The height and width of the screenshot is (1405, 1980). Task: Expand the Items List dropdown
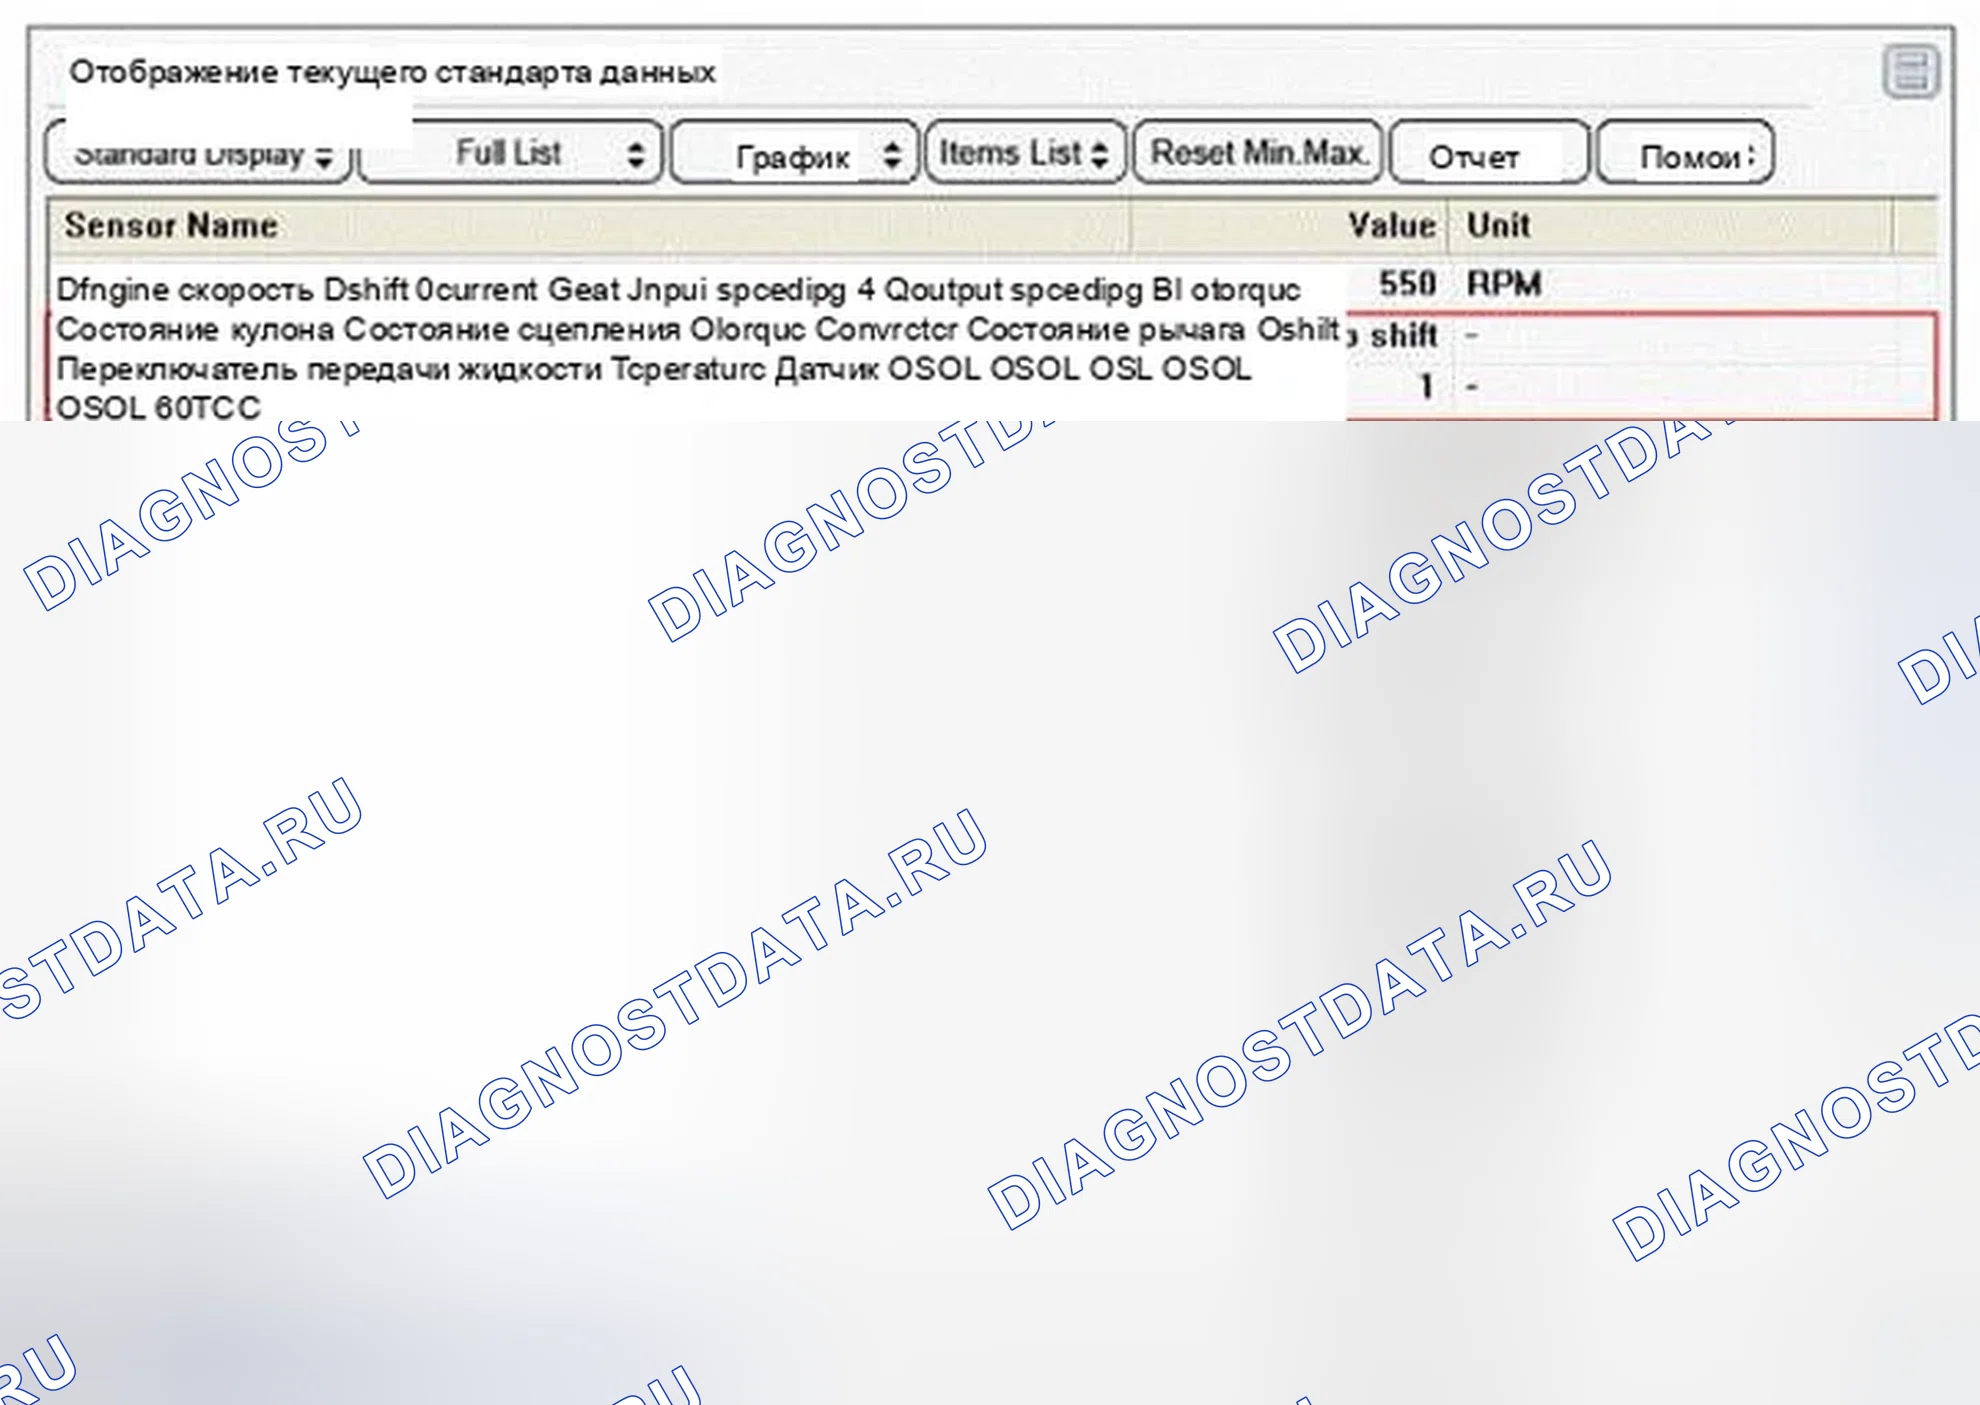point(1026,153)
